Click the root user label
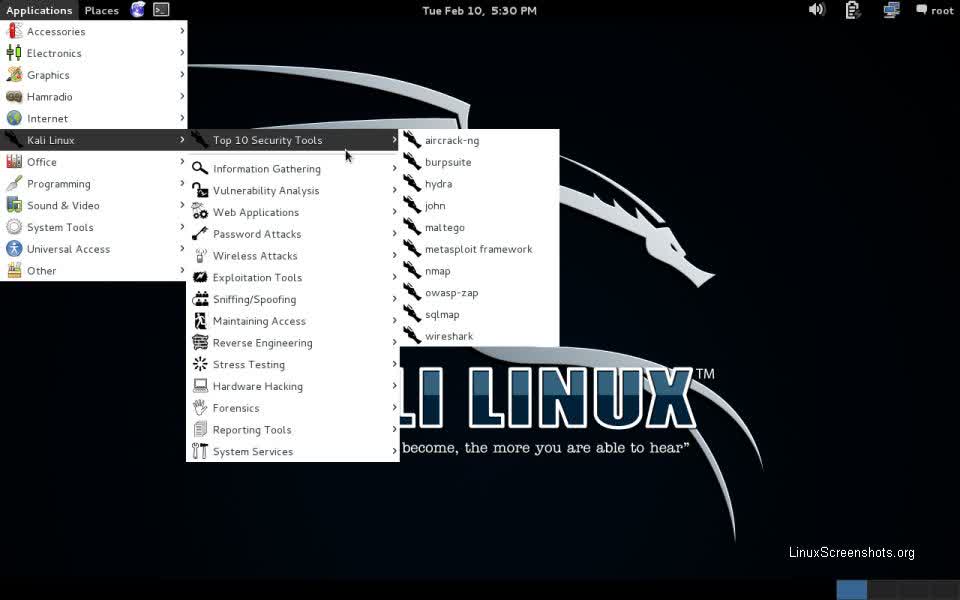This screenshot has width=960, height=600. point(941,10)
